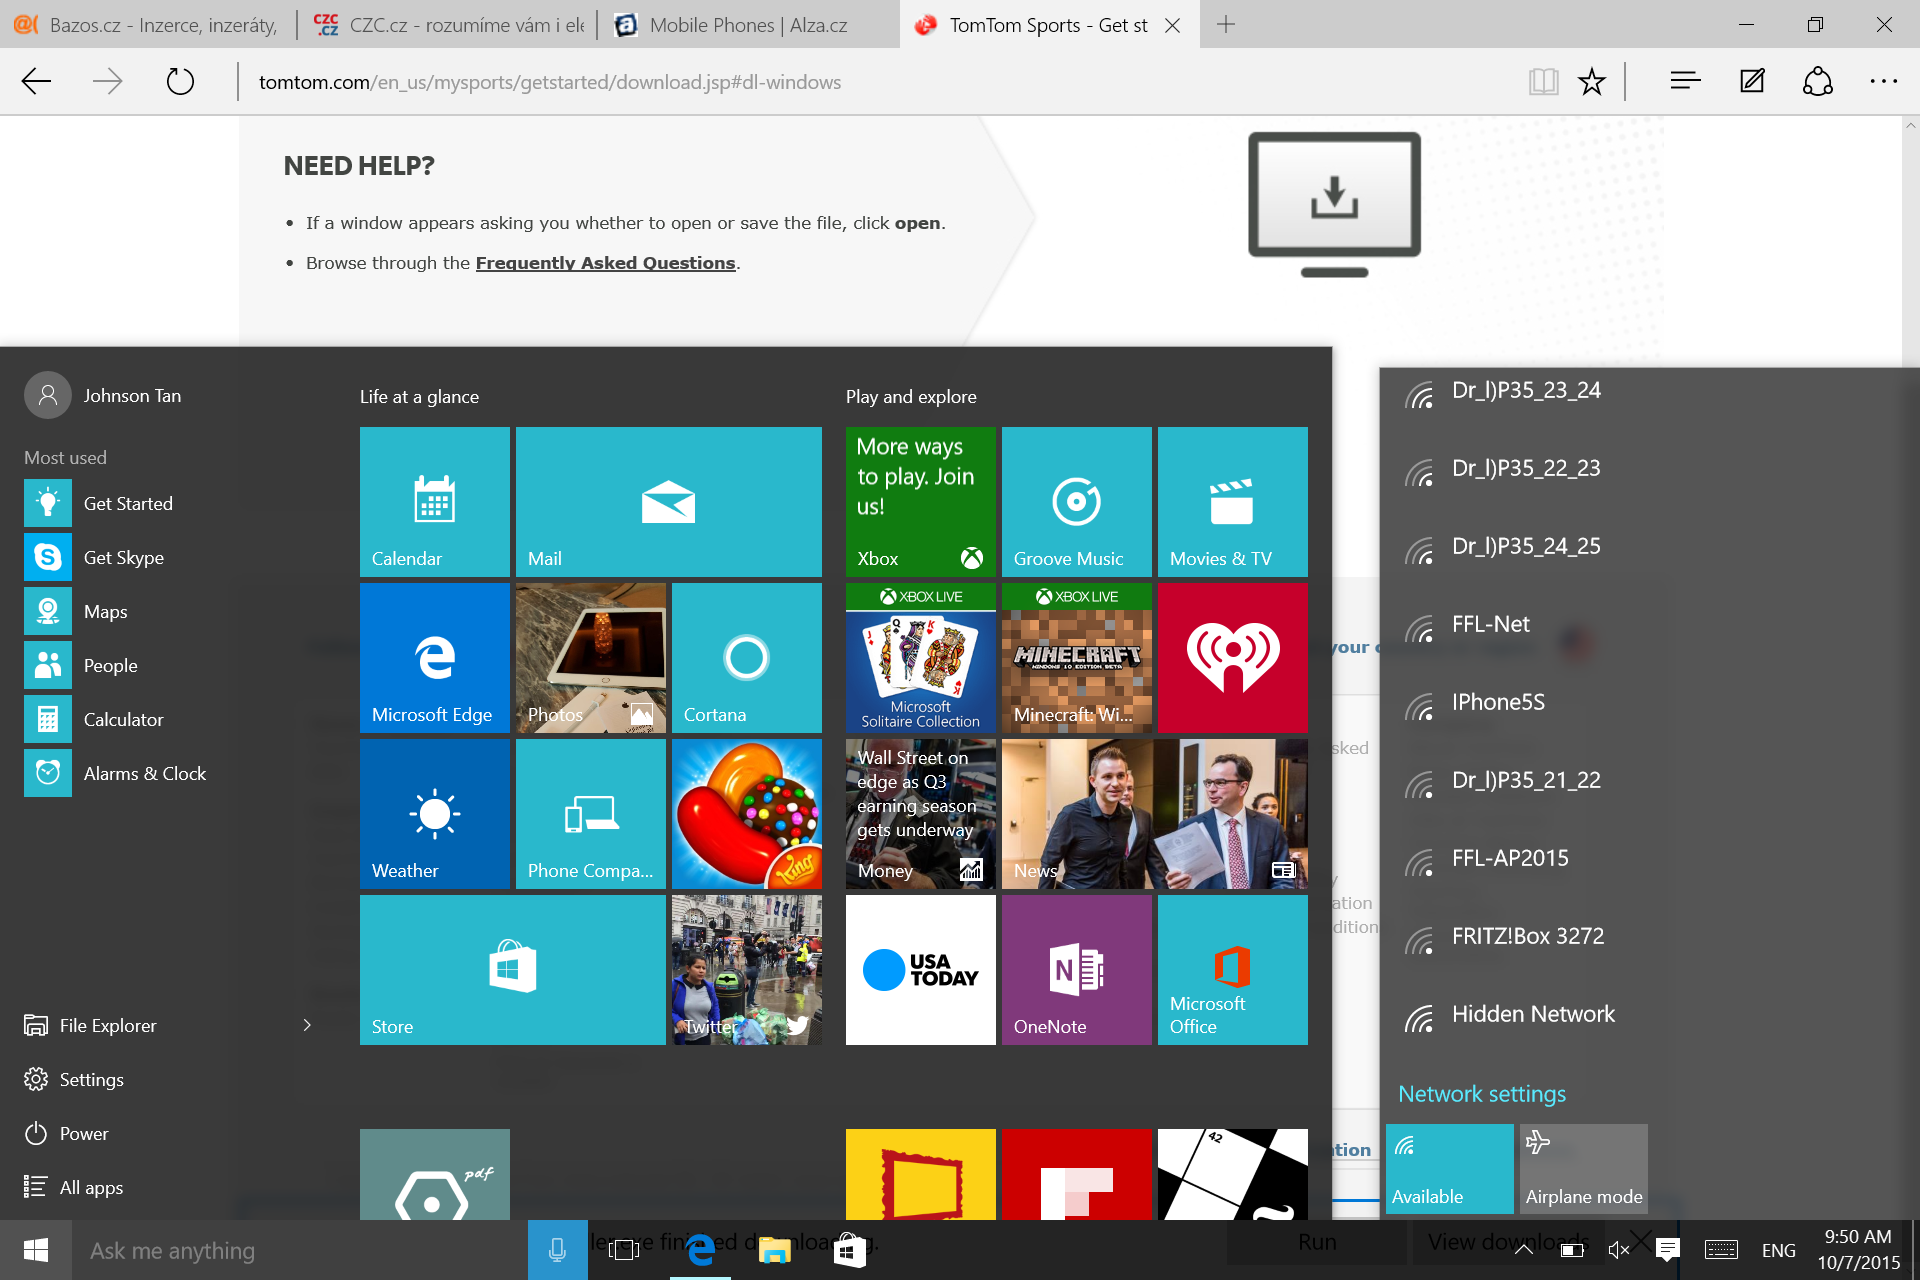Select the IPhone5S Wi-Fi network
Screen dimensions: 1920x1280
[1650, 703]
